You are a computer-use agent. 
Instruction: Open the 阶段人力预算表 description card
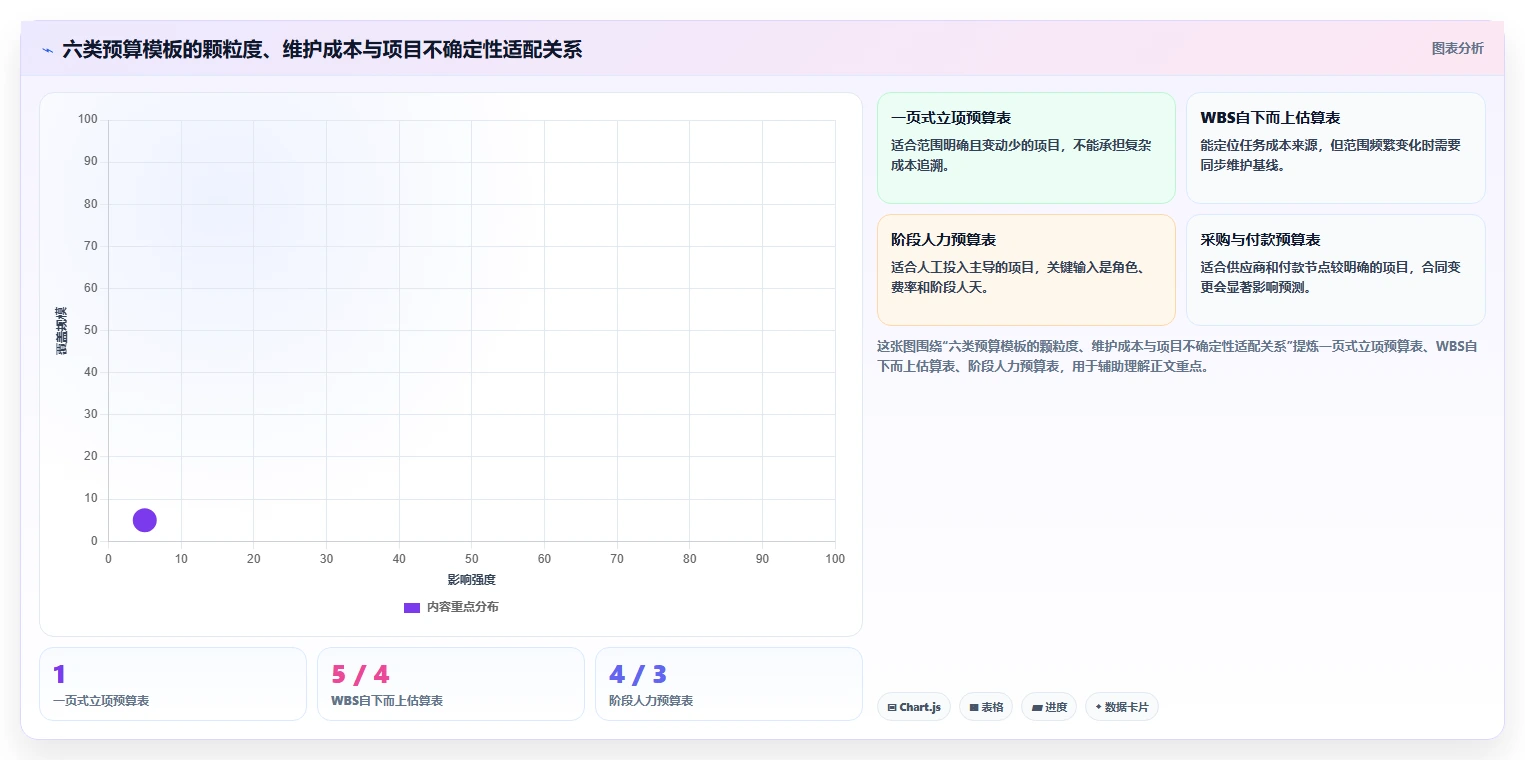point(1026,270)
